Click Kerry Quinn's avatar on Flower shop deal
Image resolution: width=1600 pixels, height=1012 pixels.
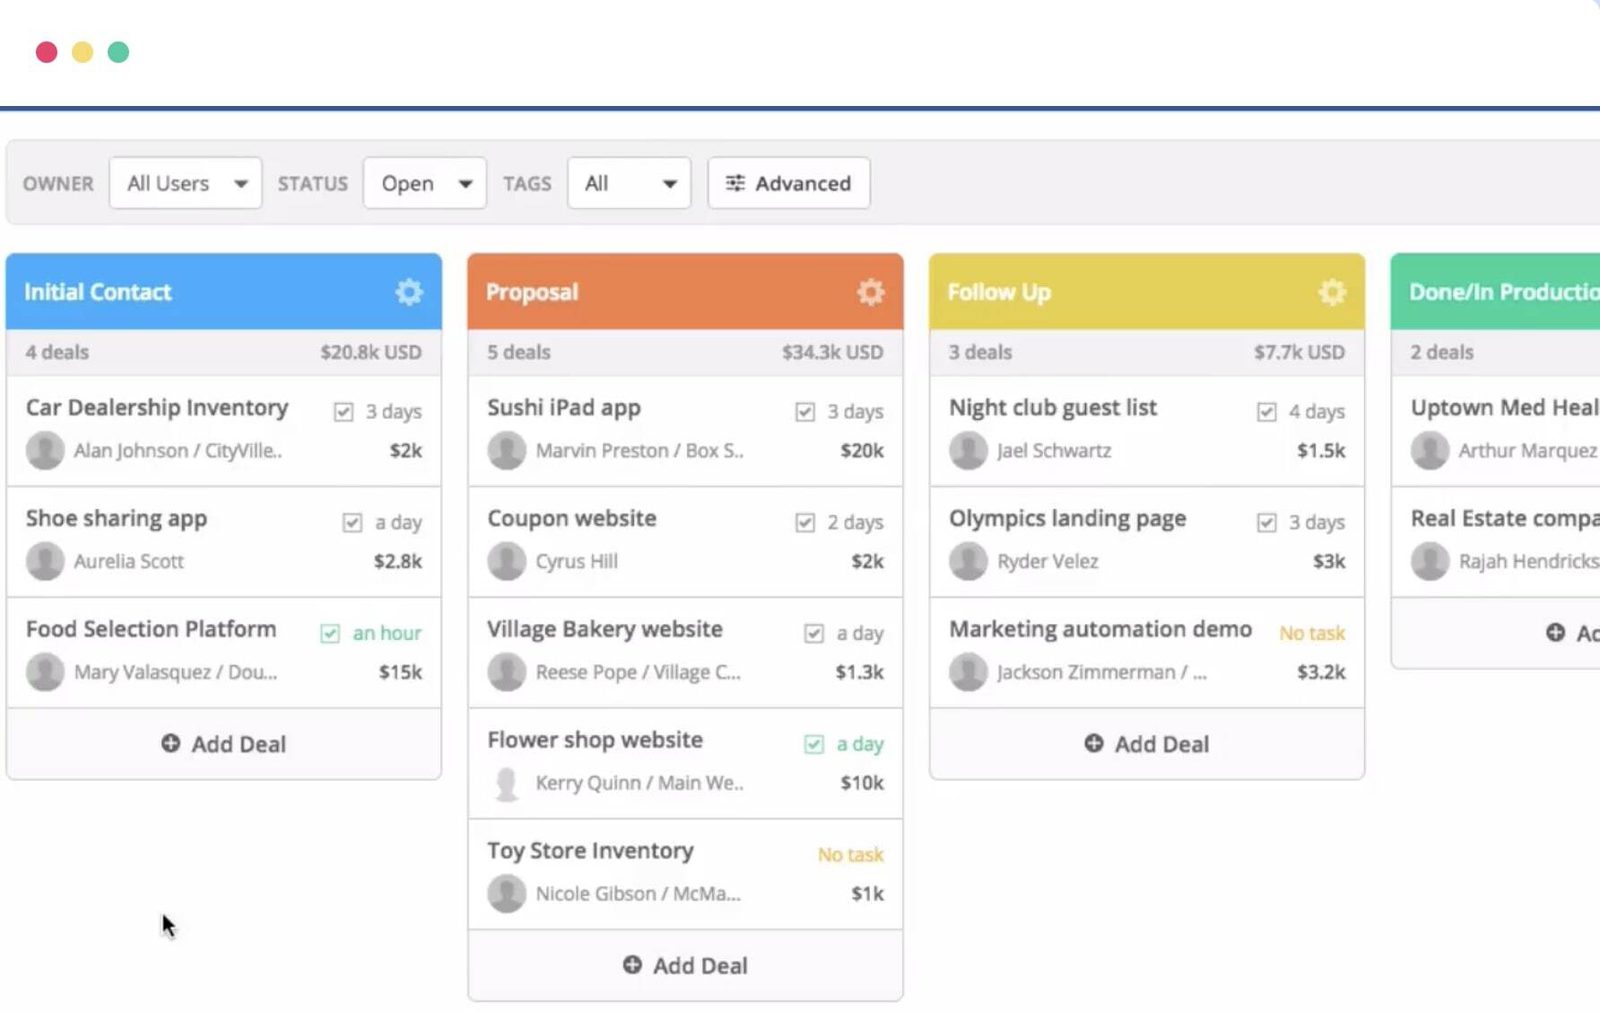pyautogui.click(x=507, y=783)
